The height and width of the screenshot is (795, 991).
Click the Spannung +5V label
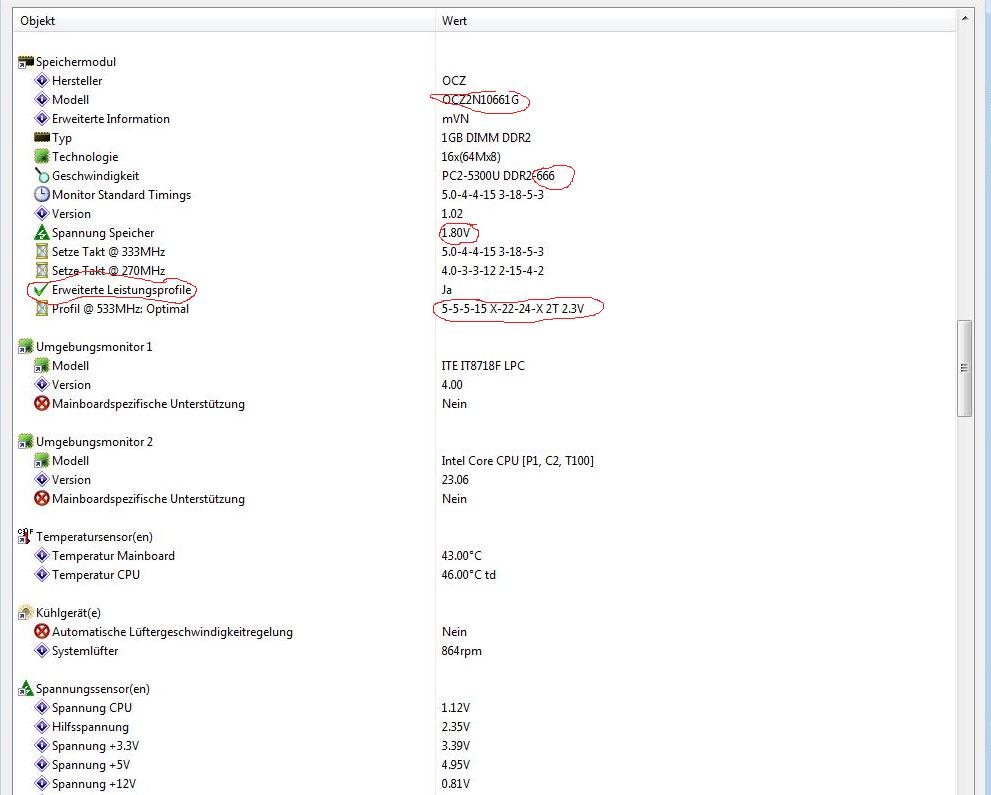91,764
